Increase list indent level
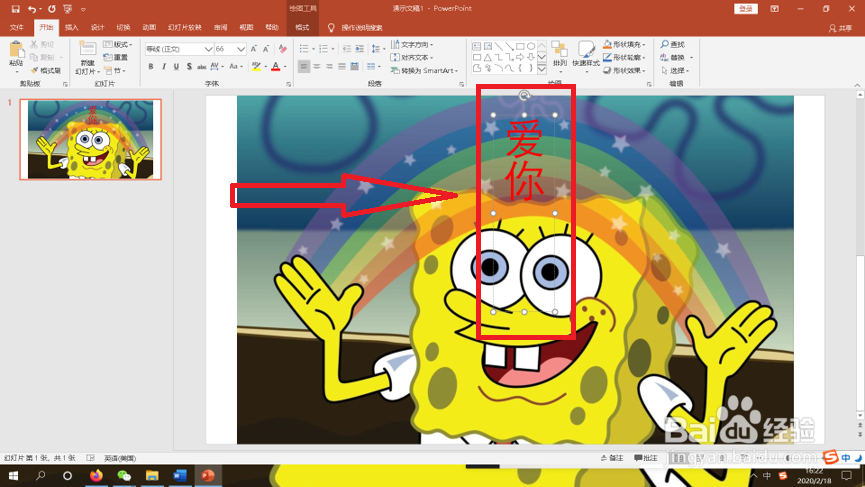 (x=359, y=49)
